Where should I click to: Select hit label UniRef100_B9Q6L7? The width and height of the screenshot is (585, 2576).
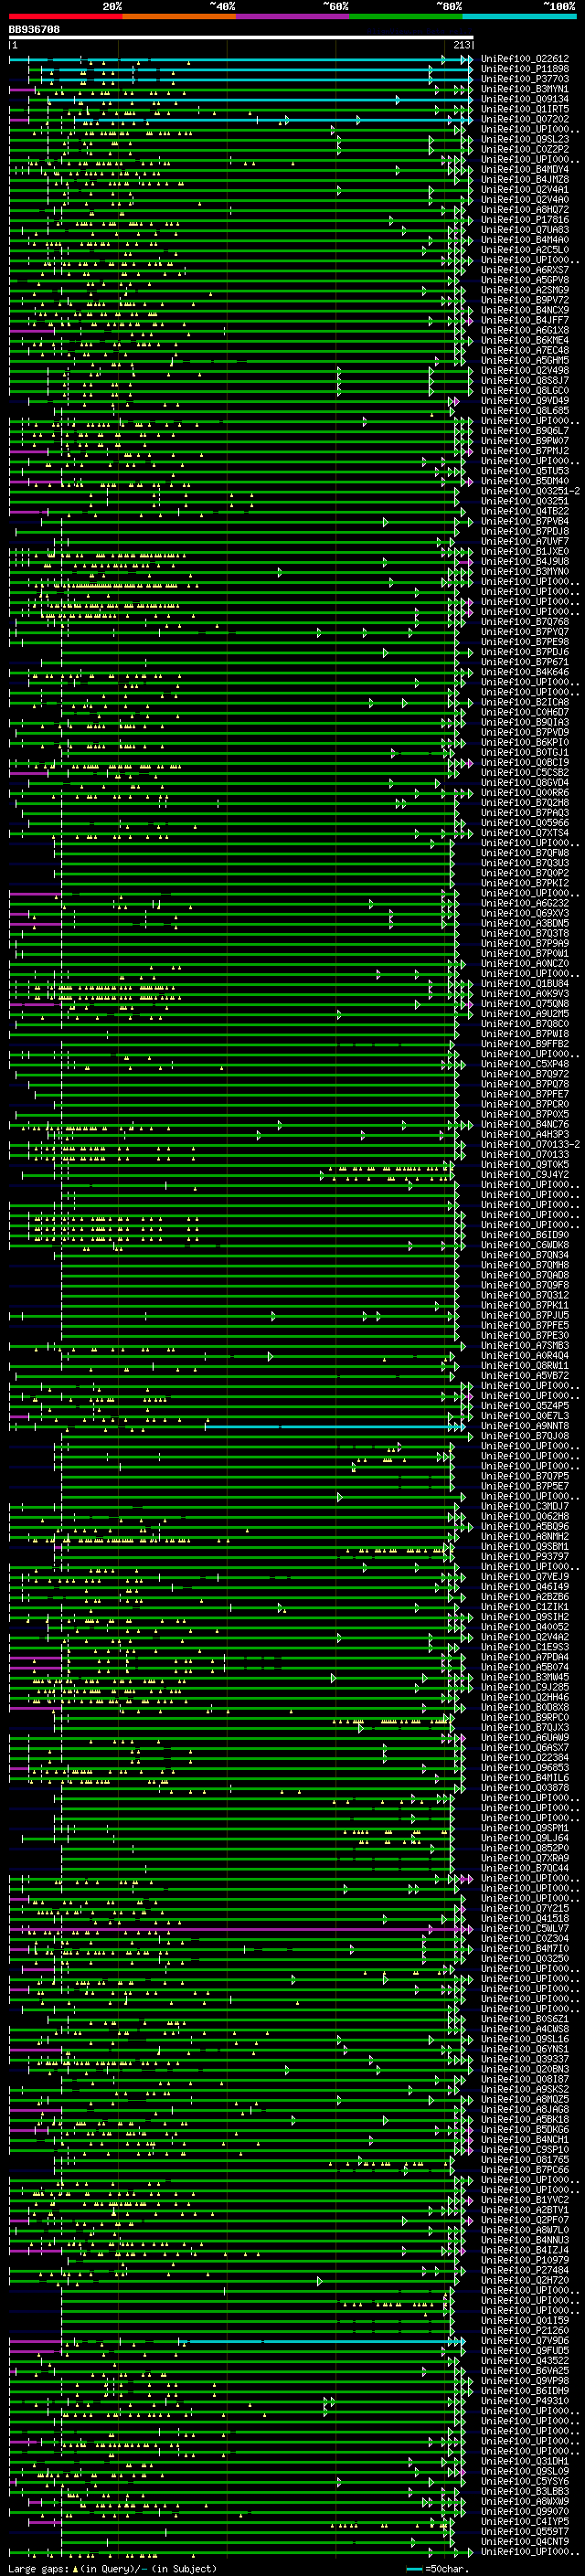tap(525, 431)
